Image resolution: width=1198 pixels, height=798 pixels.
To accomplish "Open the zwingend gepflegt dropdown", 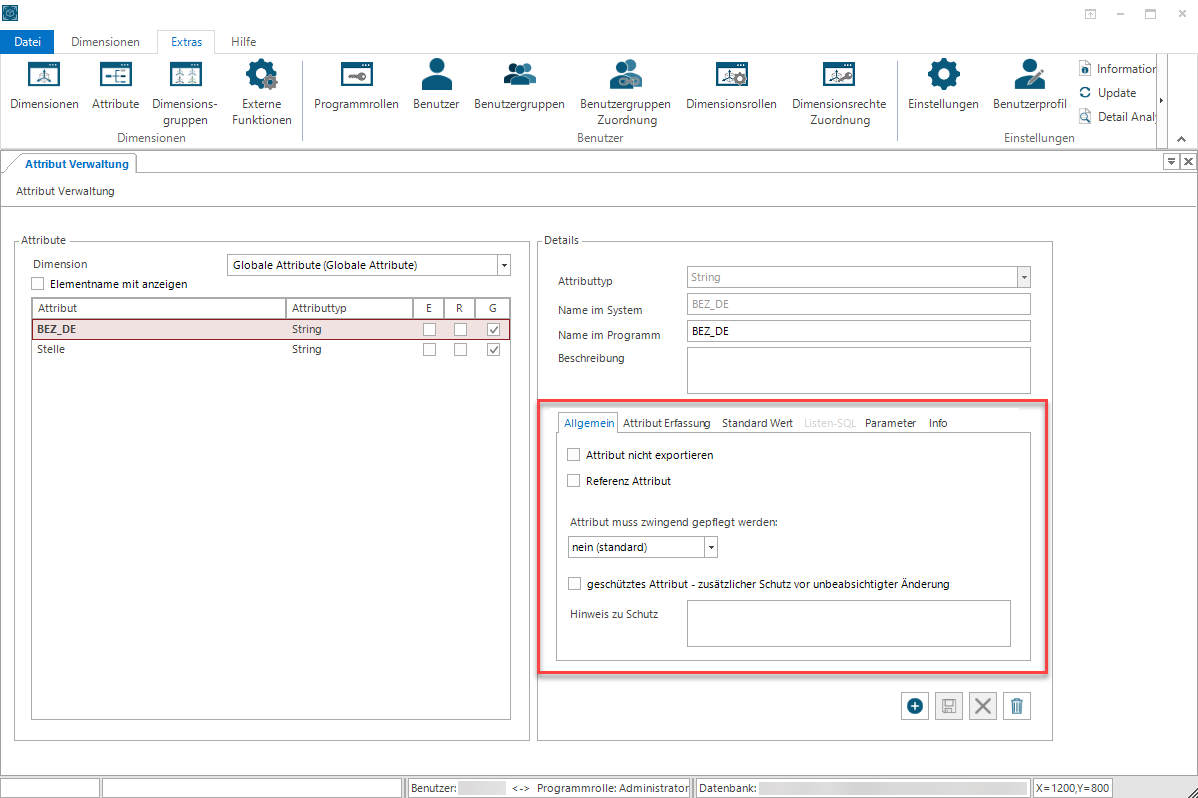I will point(711,547).
